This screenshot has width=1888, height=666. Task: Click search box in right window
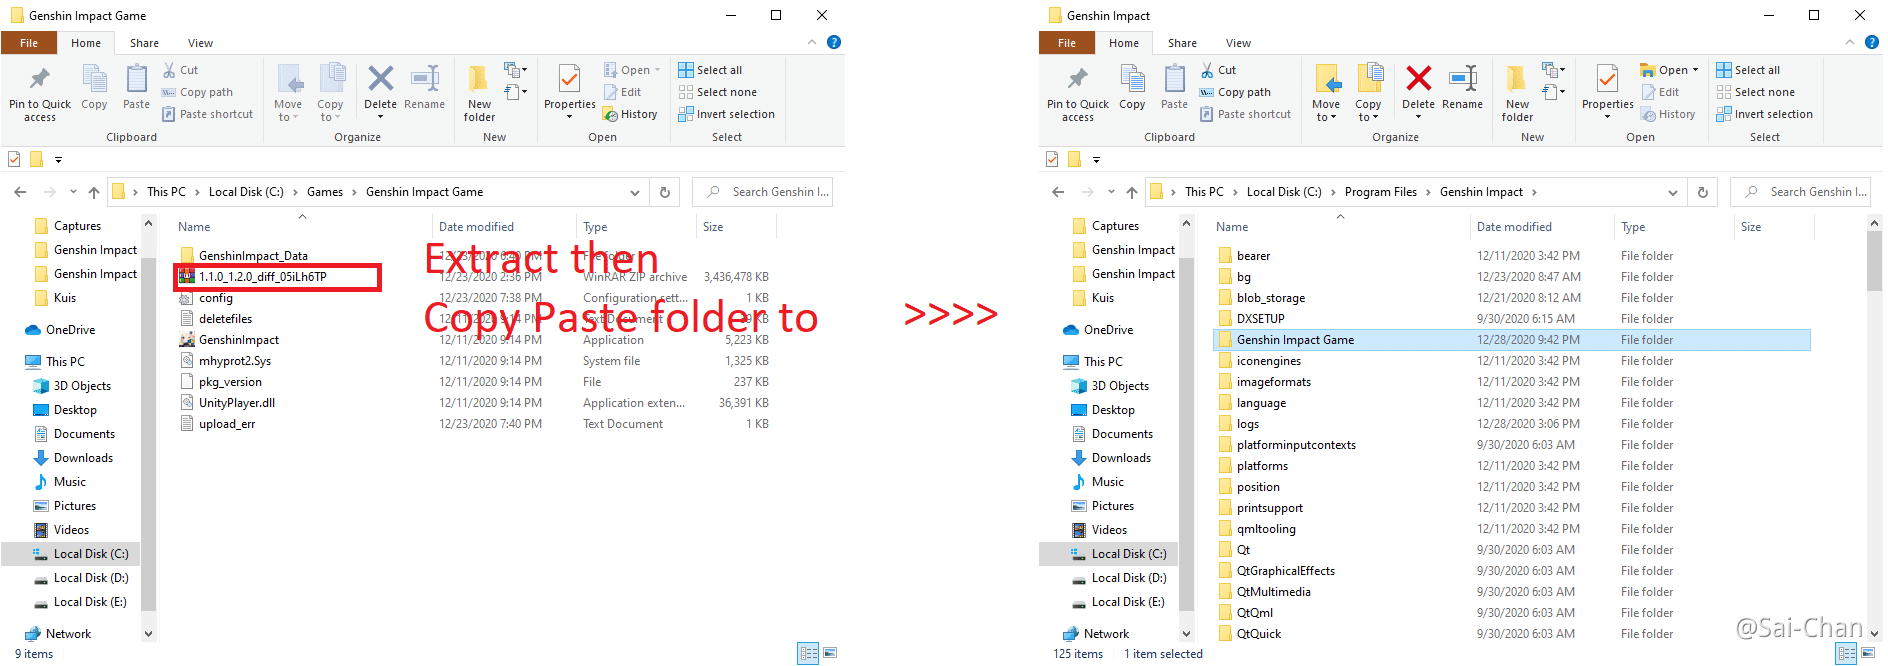pos(1801,192)
